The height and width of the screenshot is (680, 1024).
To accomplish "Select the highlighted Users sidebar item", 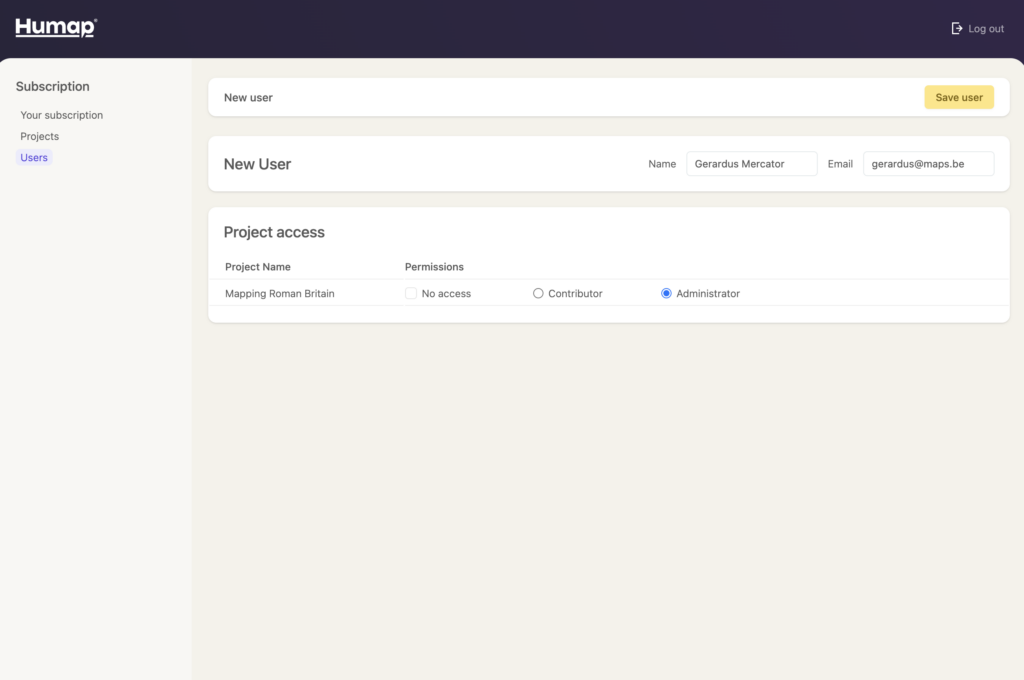I will click(x=33, y=157).
